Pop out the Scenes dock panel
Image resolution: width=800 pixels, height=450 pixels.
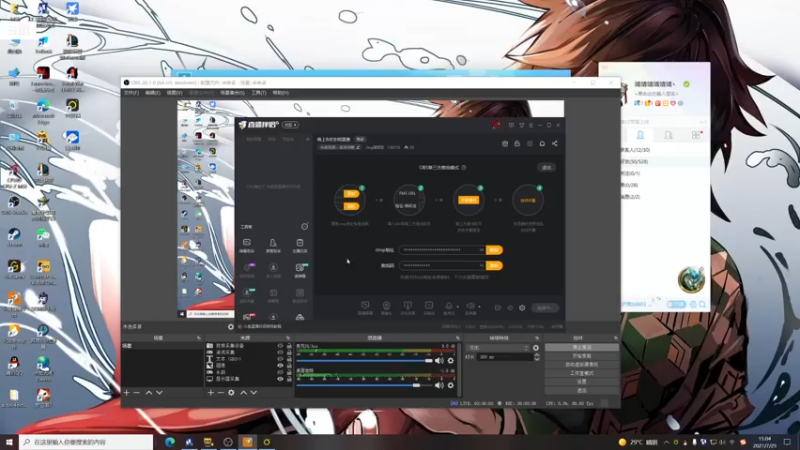(x=199, y=338)
